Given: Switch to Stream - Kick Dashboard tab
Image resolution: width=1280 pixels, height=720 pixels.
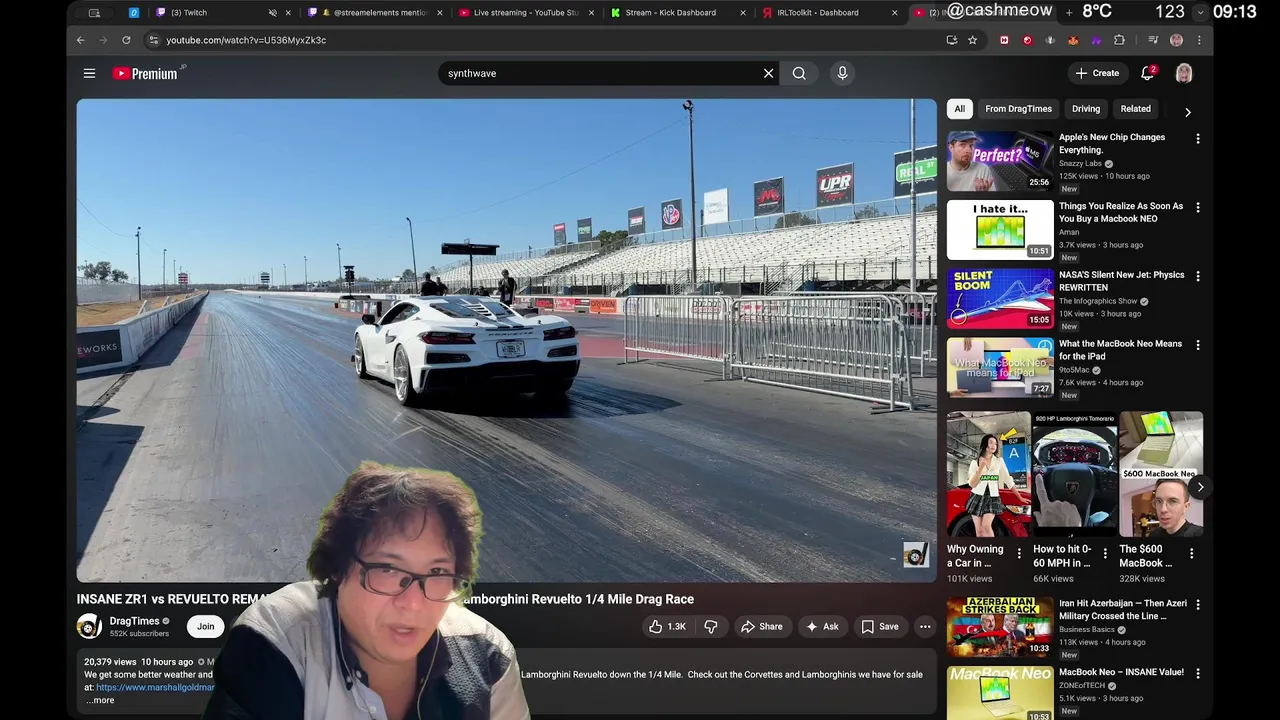Looking at the screenshot, I should (x=675, y=13).
